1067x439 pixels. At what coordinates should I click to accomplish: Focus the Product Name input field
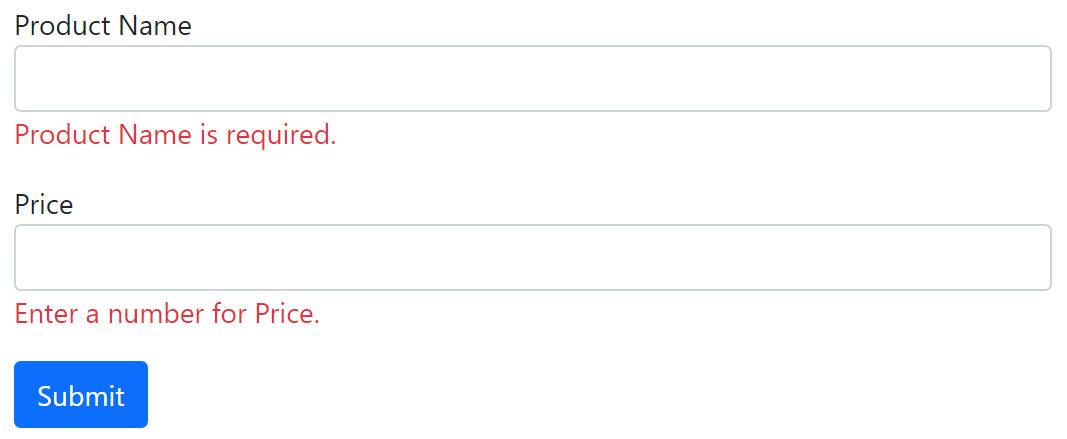point(533,78)
